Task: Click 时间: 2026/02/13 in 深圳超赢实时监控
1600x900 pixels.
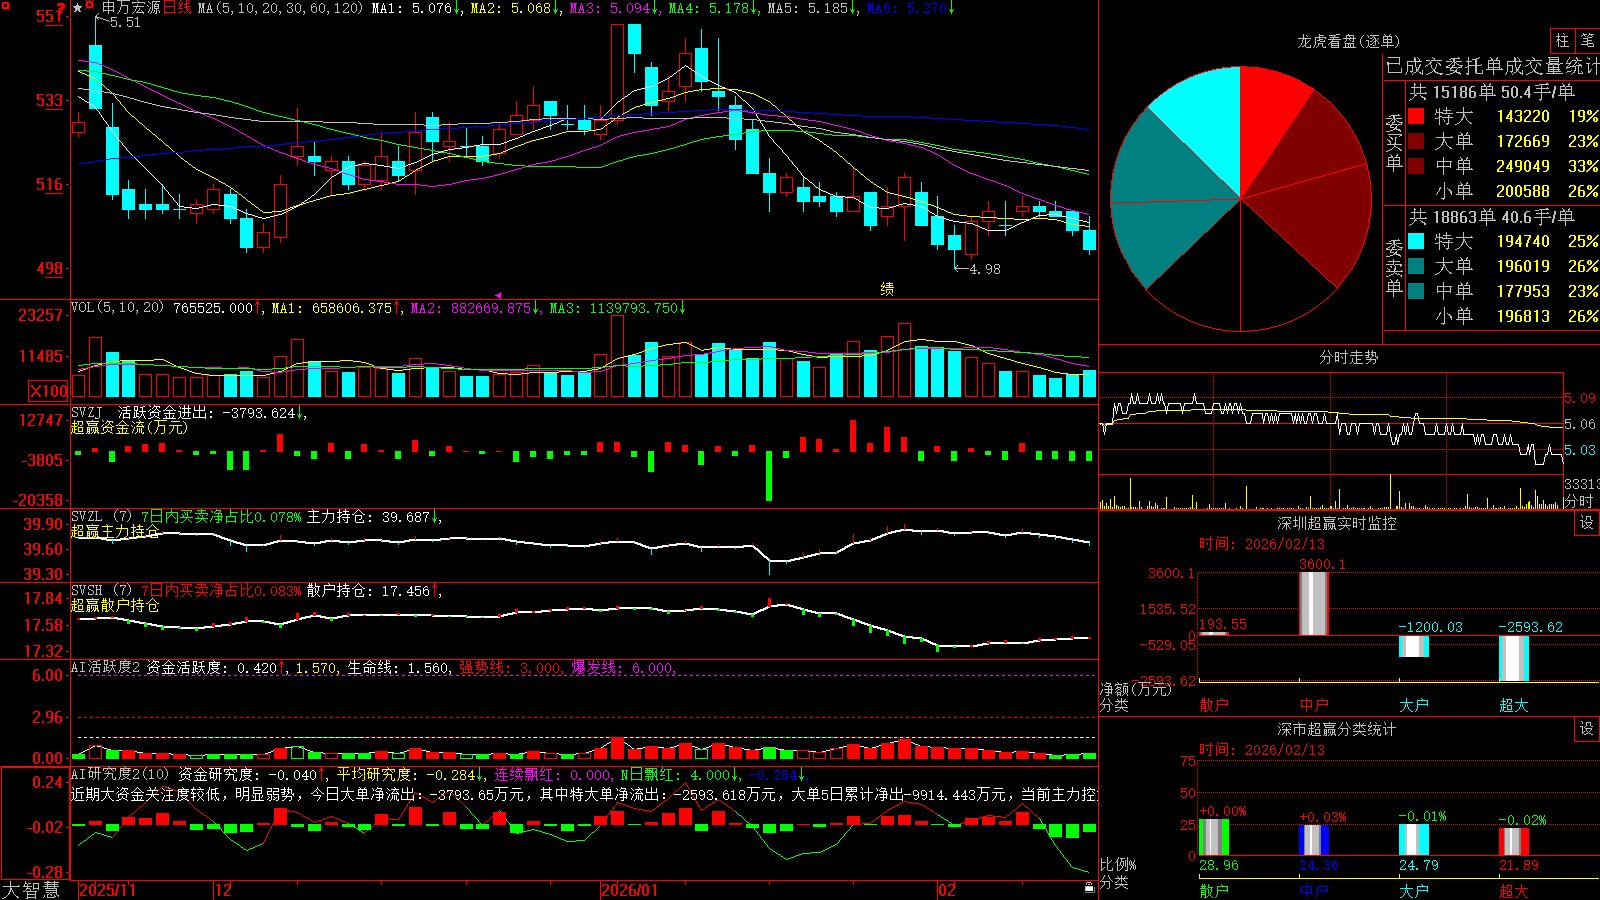Action: coord(1261,544)
